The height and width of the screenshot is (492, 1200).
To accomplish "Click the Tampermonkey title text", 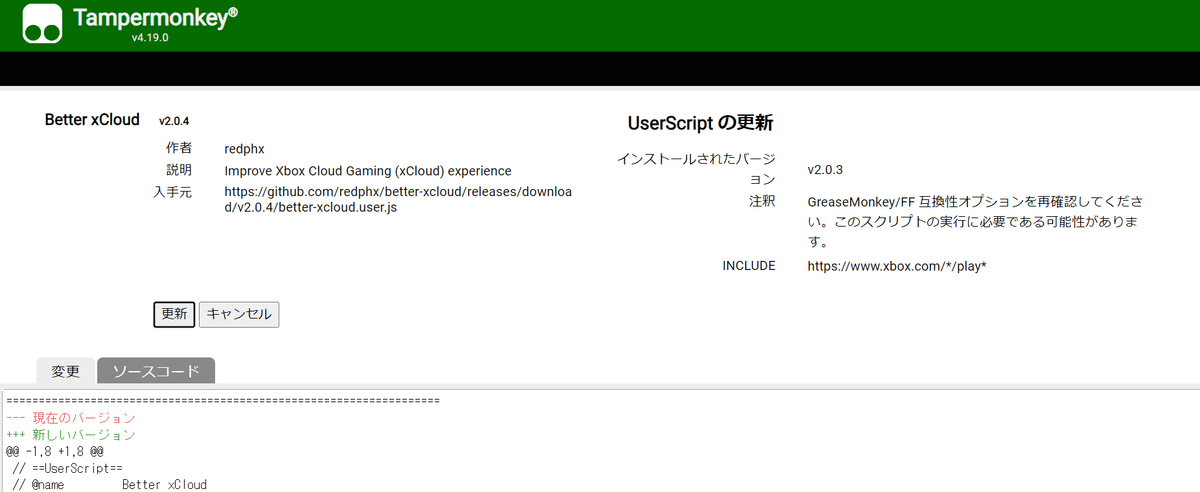I will pos(156,17).
